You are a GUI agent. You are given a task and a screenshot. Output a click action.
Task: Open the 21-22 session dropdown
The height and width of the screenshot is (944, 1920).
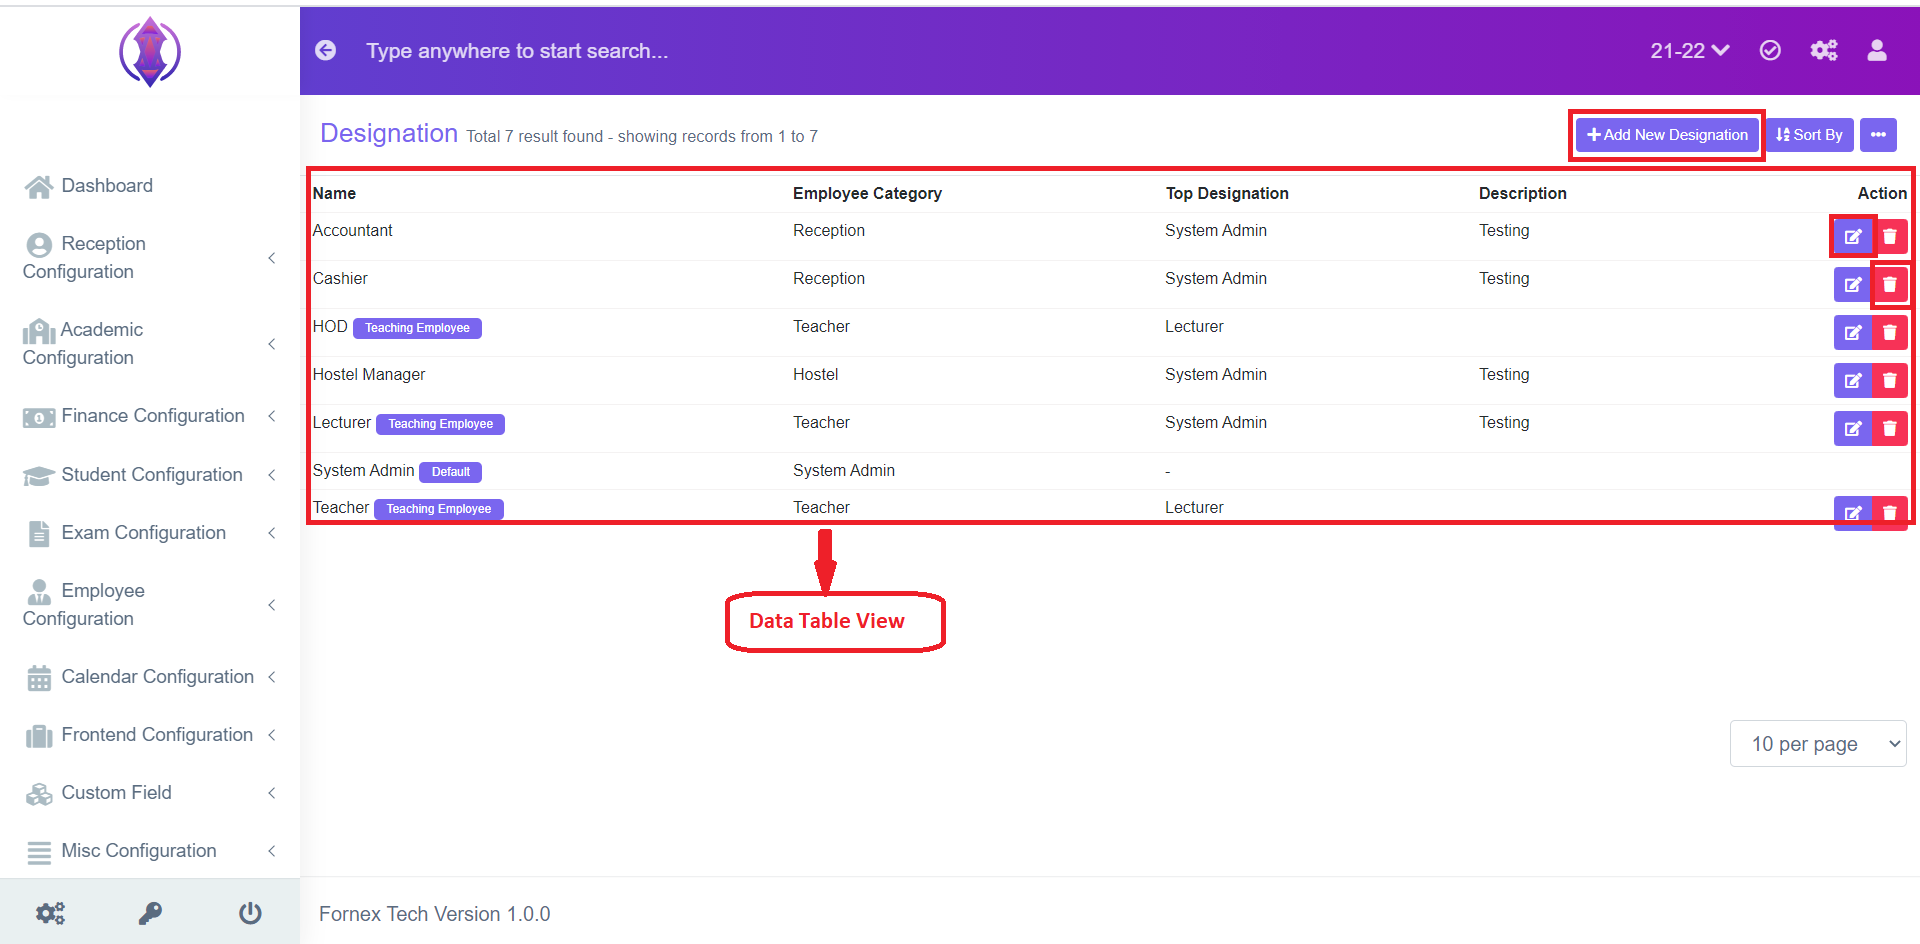tap(1689, 50)
